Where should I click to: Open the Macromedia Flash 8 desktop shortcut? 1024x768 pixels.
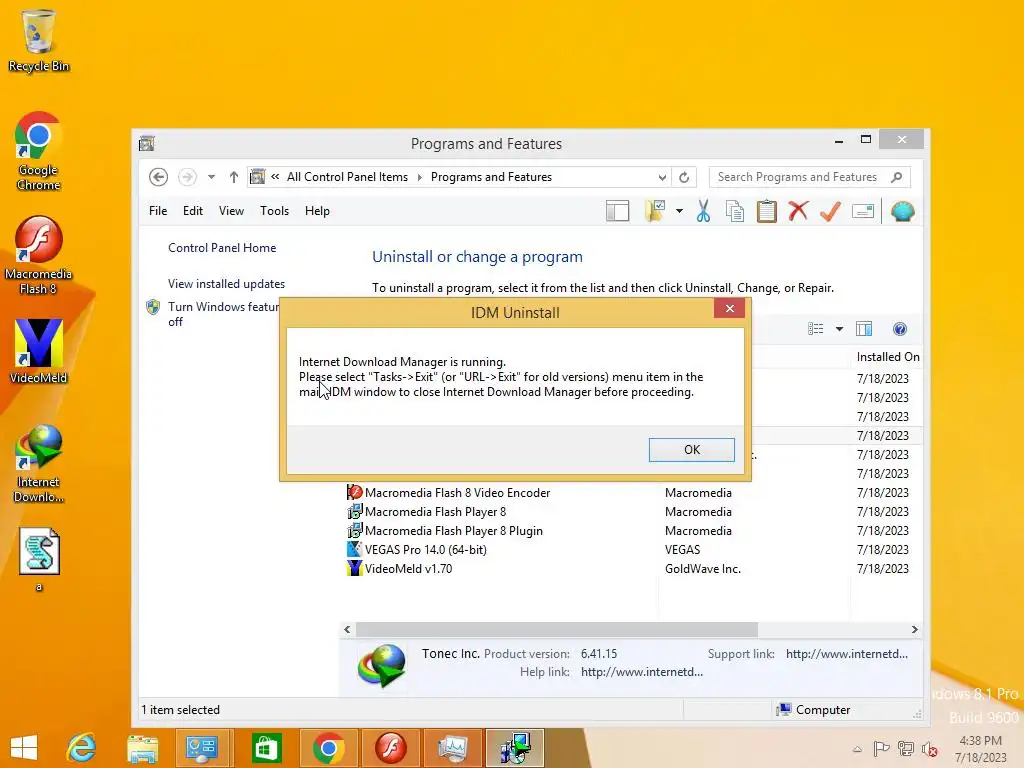click(x=39, y=255)
